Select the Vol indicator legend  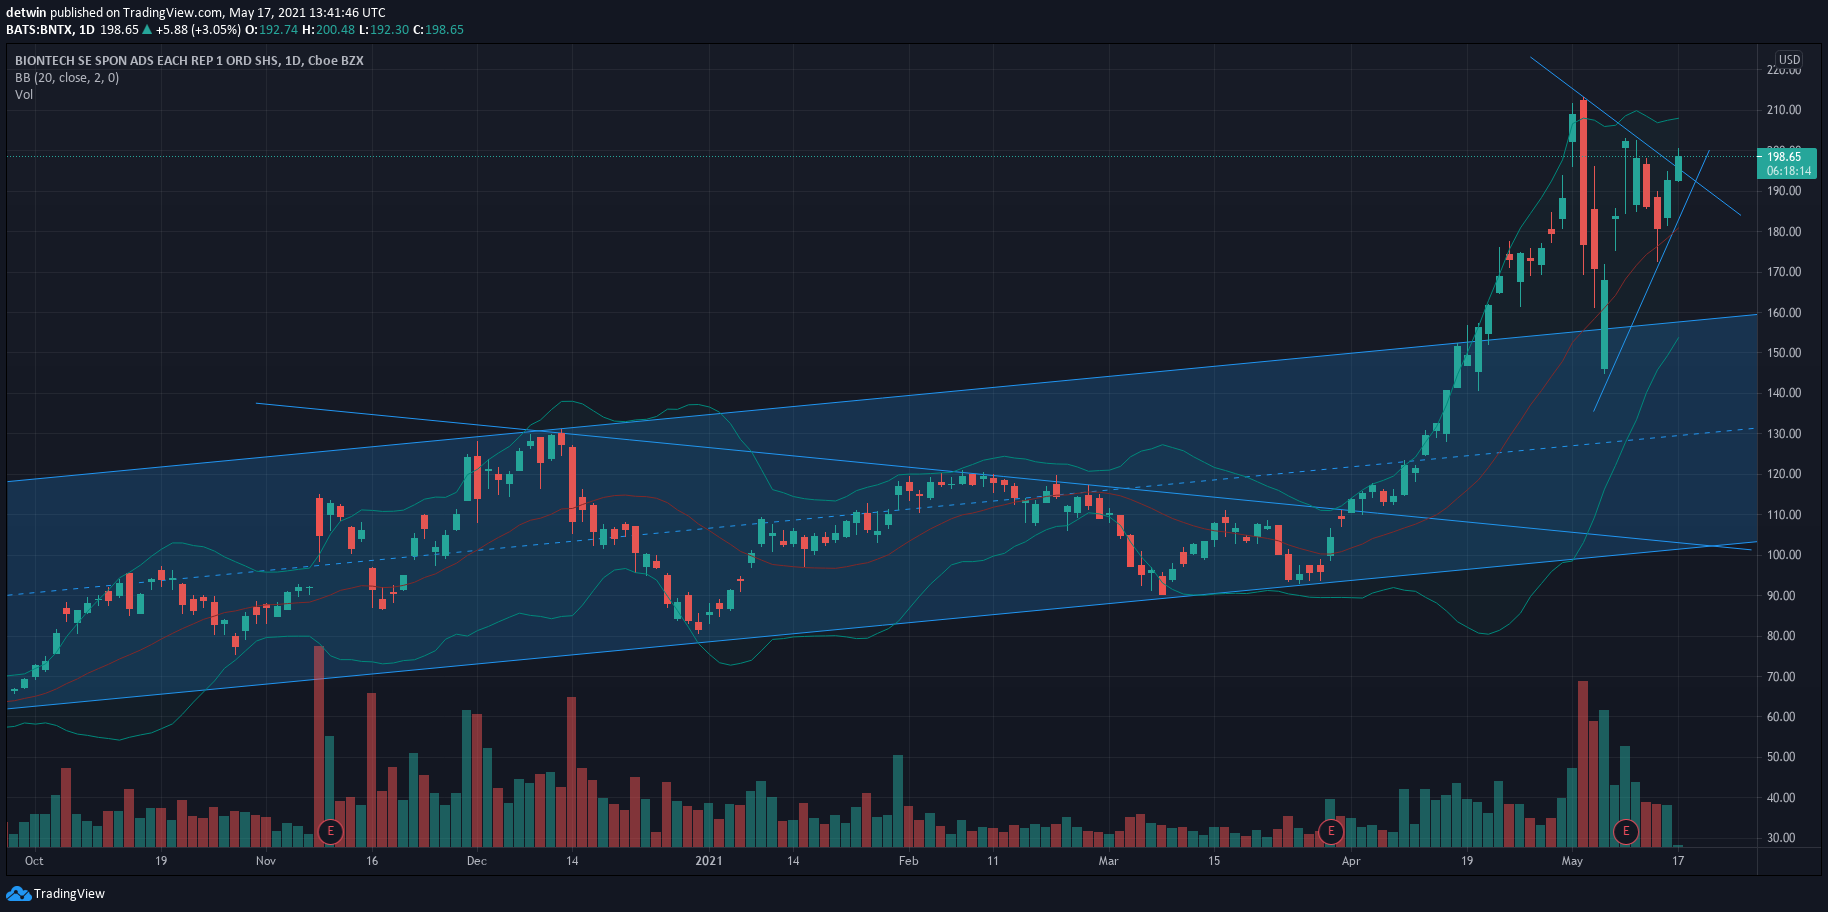(24, 95)
